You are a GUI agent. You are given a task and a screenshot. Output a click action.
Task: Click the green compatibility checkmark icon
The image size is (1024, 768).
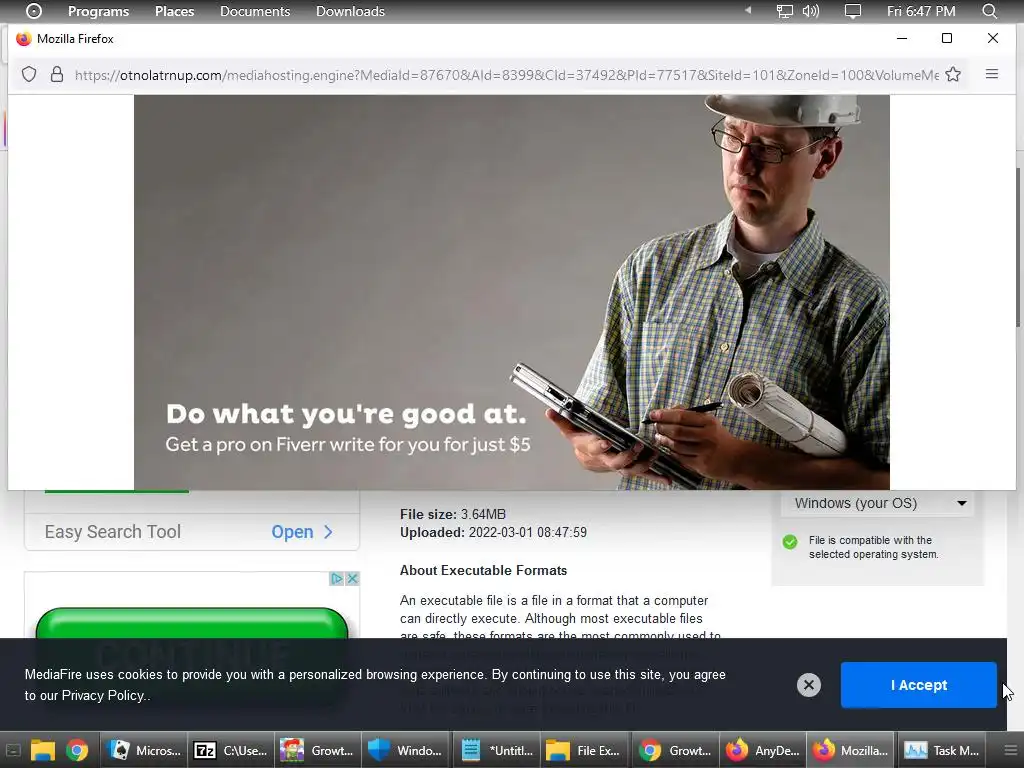point(790,542)
